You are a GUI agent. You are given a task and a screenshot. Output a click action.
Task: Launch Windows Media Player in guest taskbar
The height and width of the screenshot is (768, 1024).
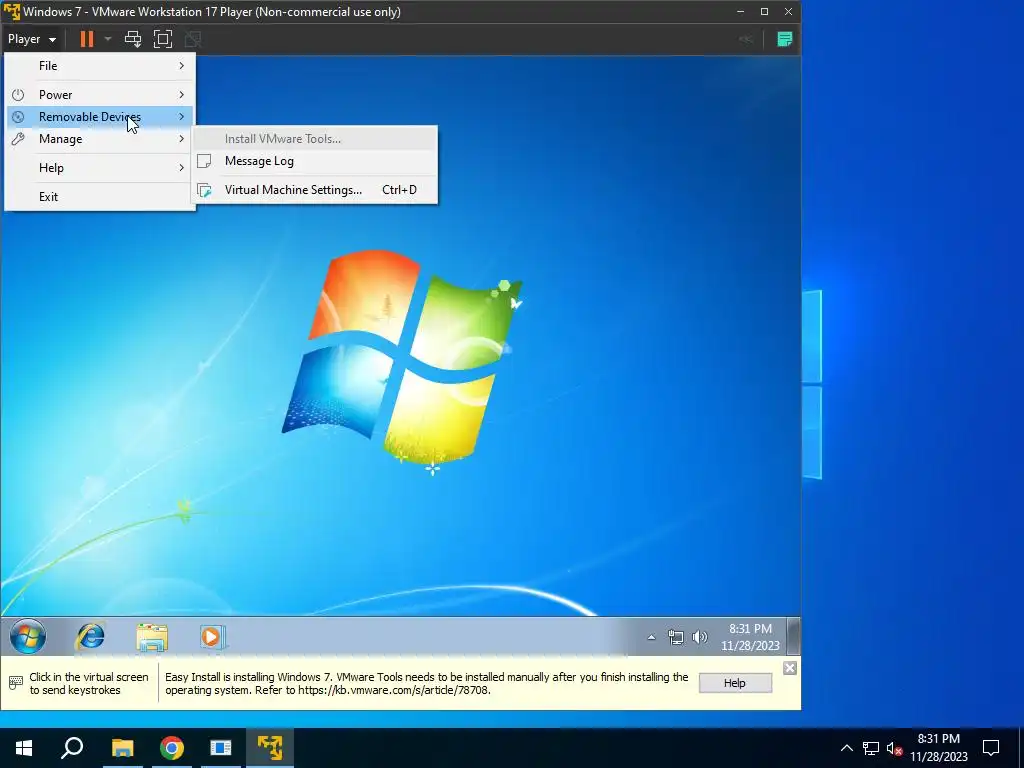(212, 637)
